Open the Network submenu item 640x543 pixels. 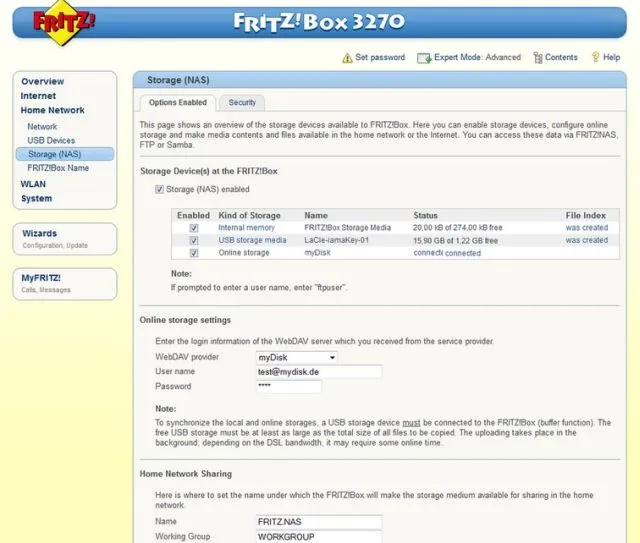(x=42, y=127)
